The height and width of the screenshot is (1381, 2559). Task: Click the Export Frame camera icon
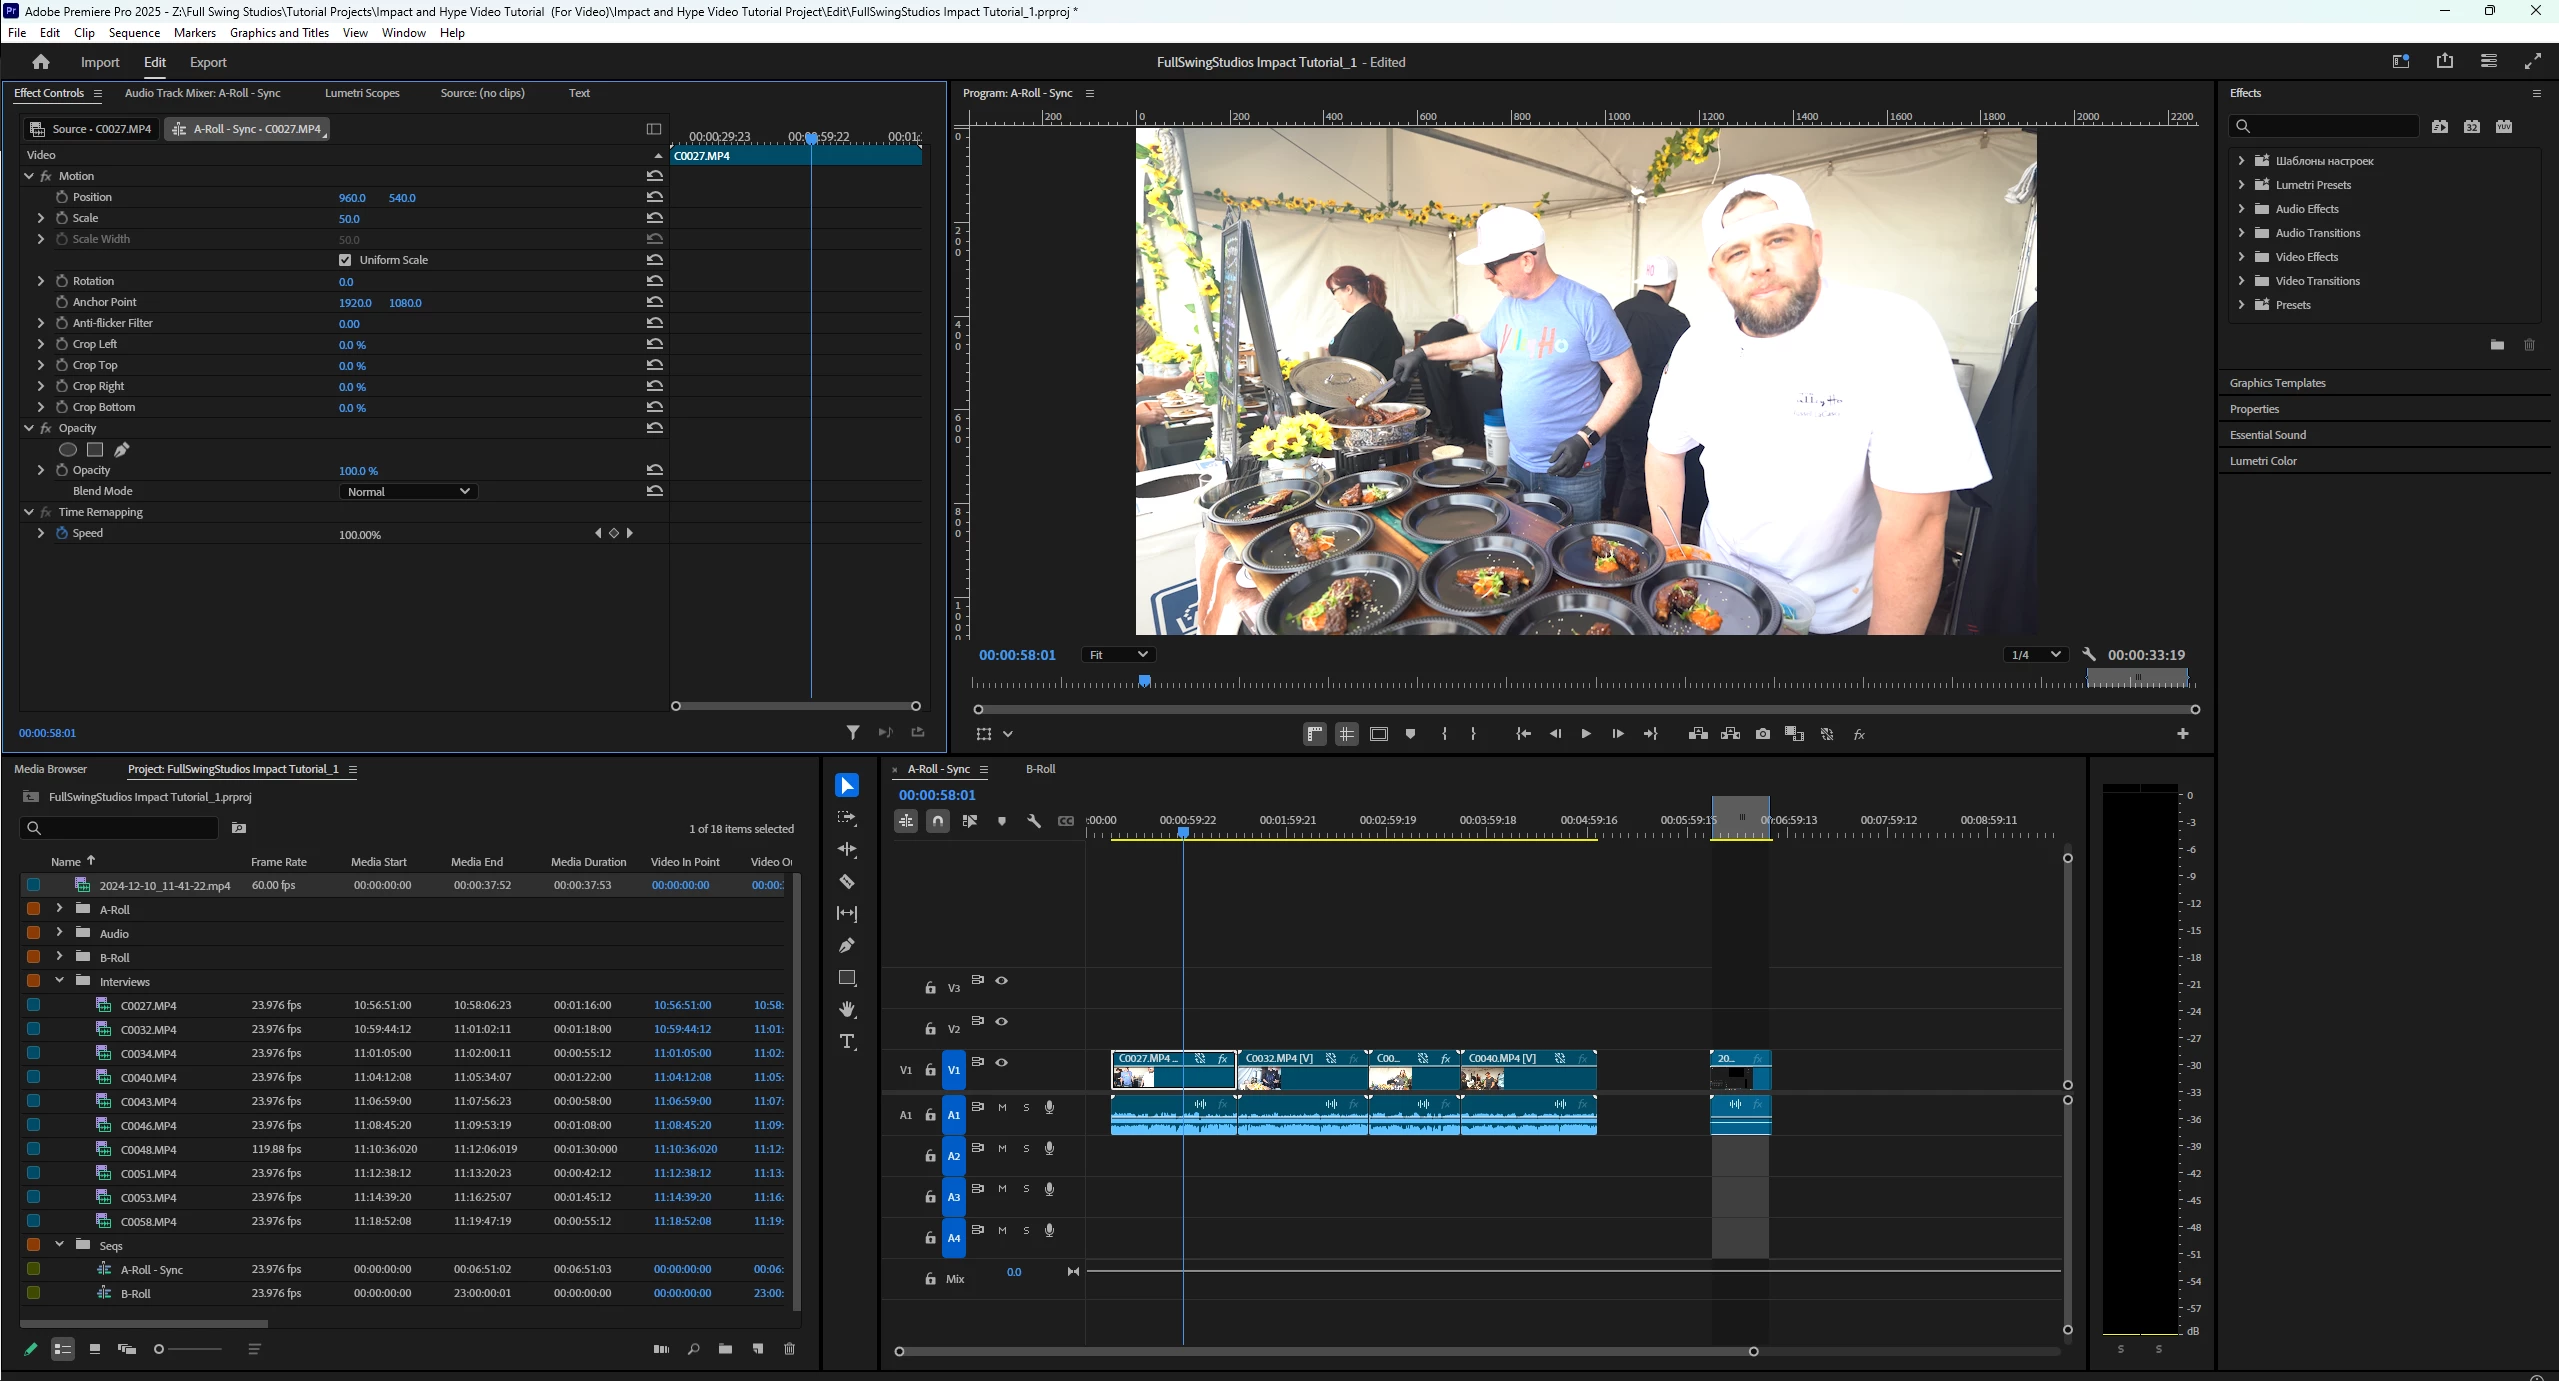[1762, 734]
